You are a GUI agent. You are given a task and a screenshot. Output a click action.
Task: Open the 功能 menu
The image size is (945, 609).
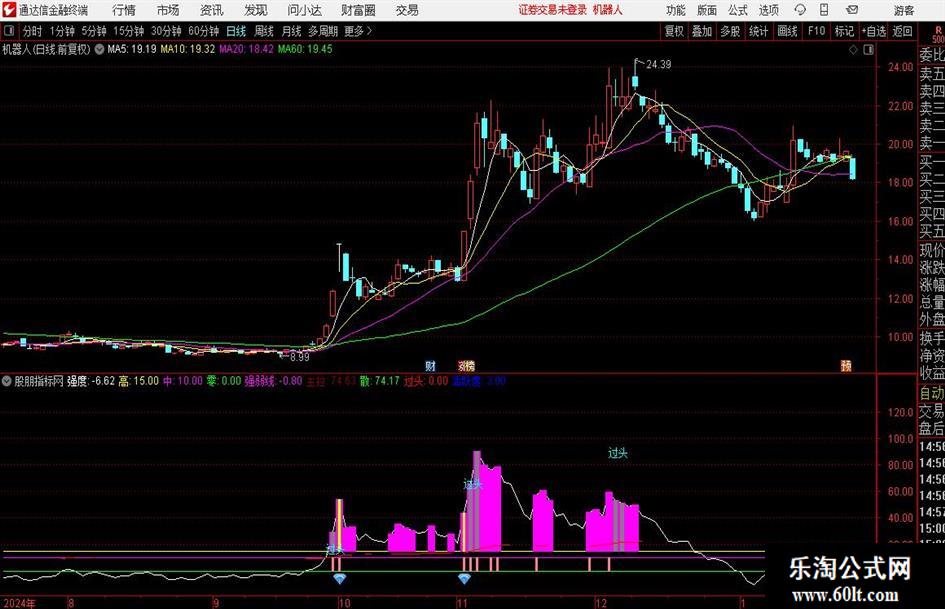(676, 10)
